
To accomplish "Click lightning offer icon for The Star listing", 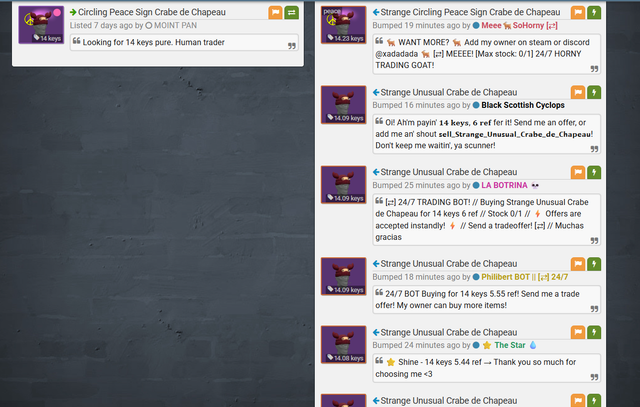I will coord(594,332).
